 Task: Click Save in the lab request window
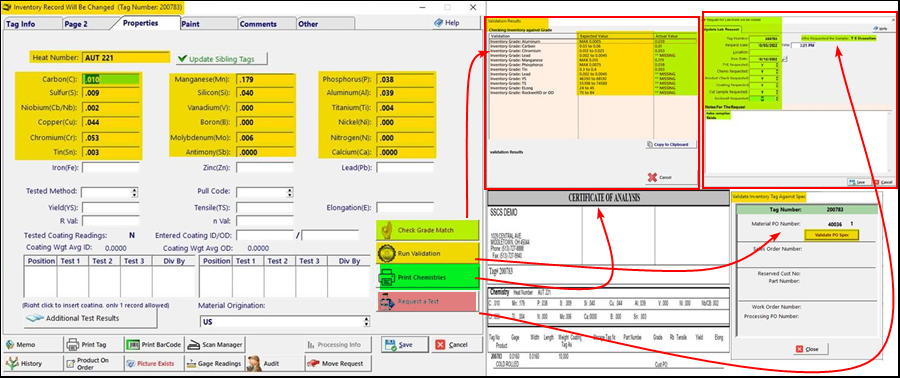tap(859, 182)
